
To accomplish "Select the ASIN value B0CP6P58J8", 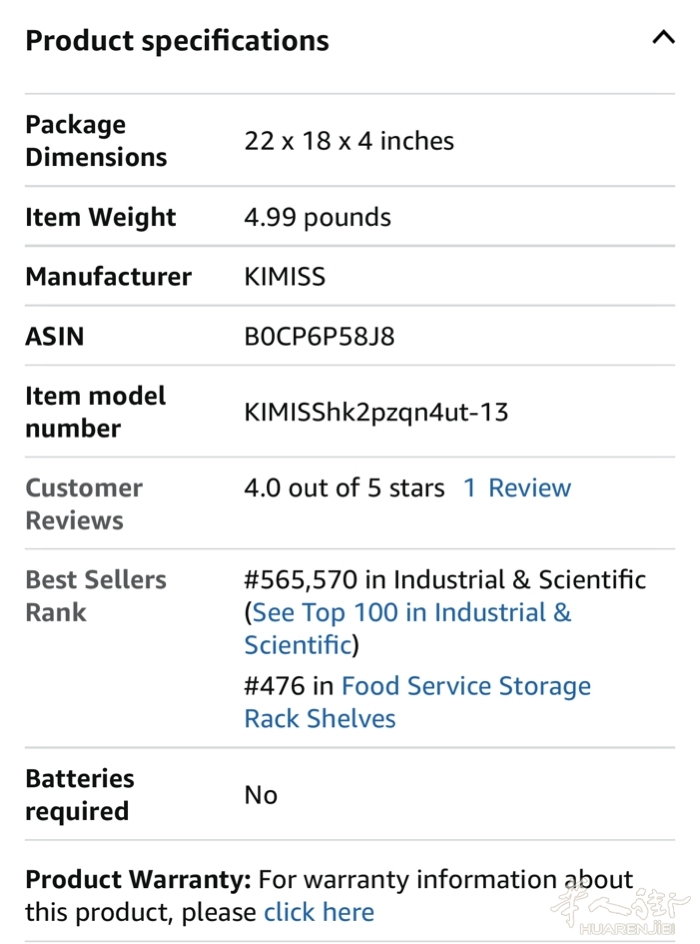I will point(319,336).
